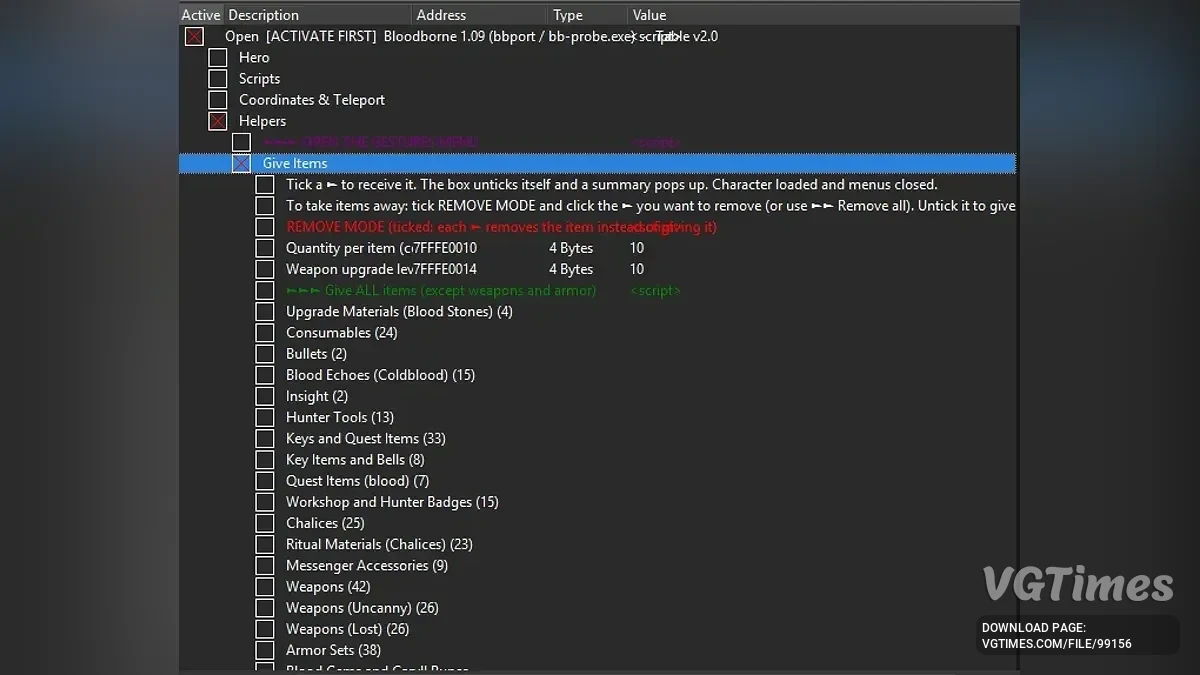The height and width of the screenshot is (675, 1200).
Task: Tick the Messenger Accessories (9) checkbox
Action: (x=264, y=566)
